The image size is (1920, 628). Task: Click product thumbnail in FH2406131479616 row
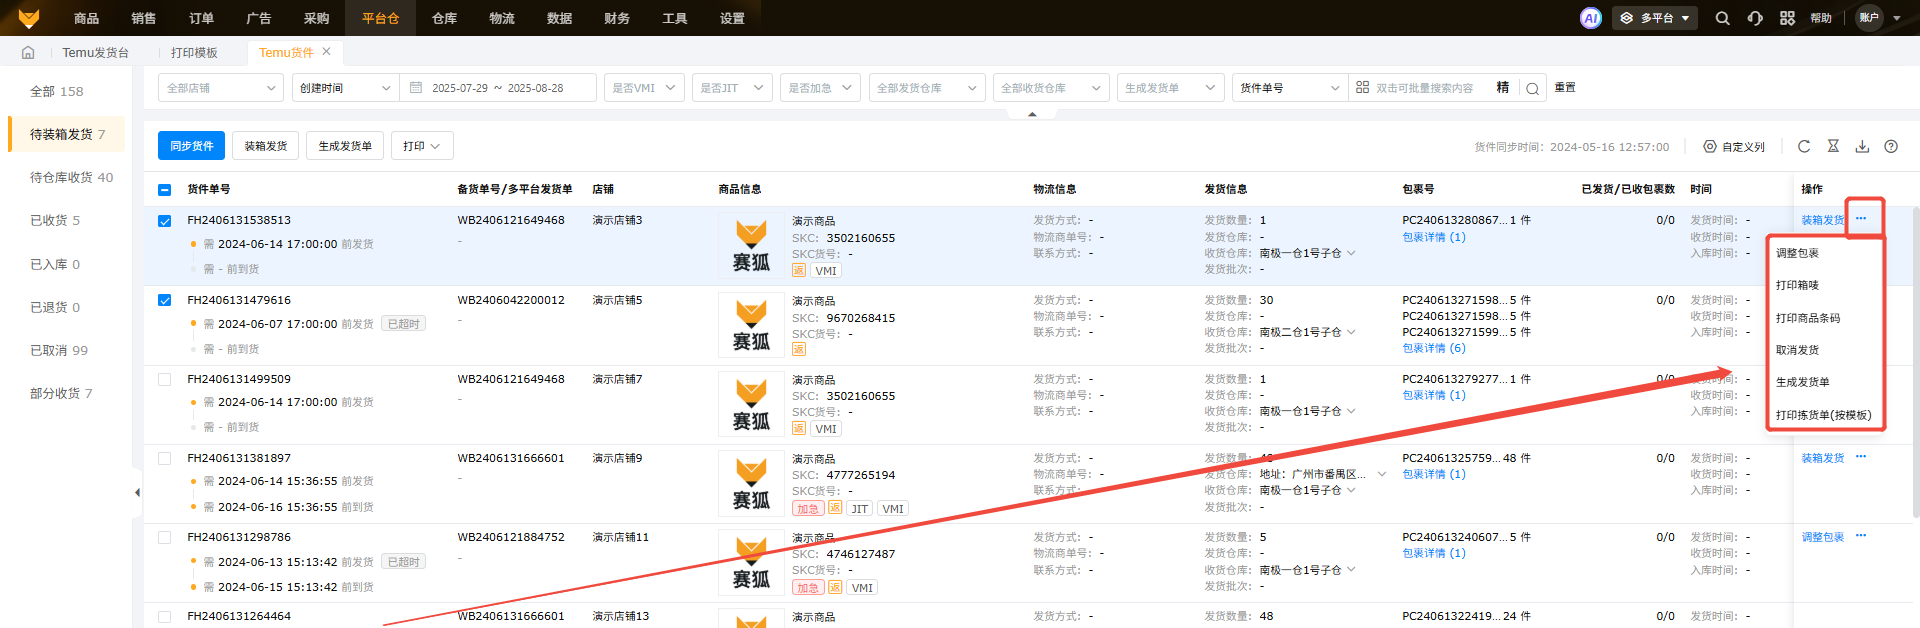click(751, 325)
